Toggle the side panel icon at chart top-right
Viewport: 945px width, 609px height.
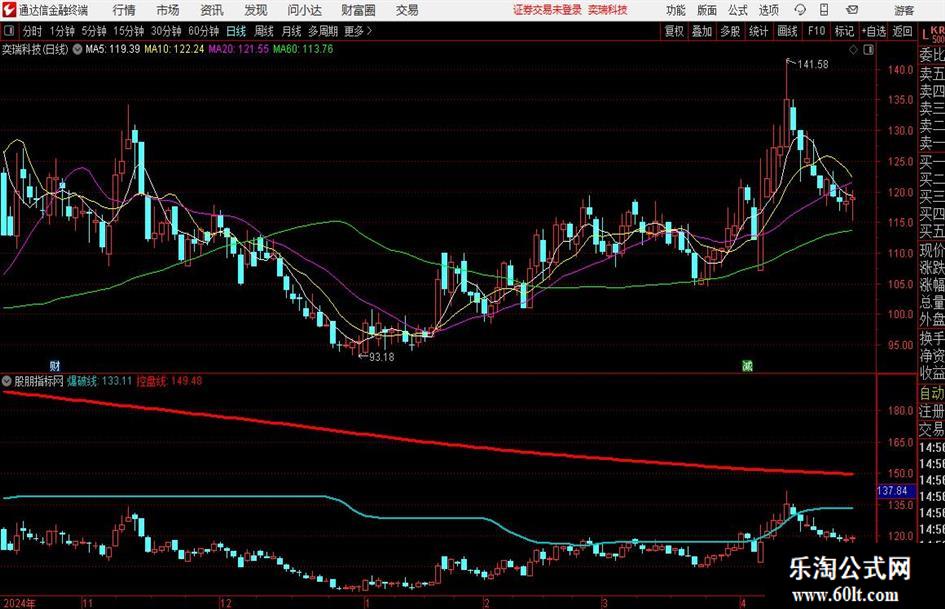coord(868,50)
